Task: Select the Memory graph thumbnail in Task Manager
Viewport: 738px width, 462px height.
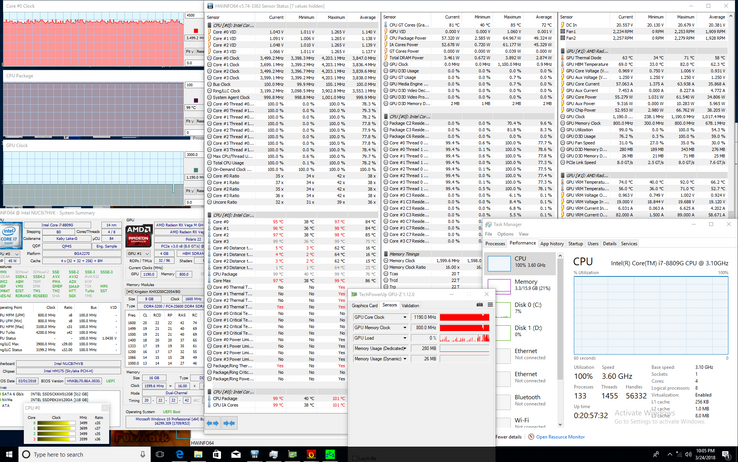Action: click(x=499, y=287)
